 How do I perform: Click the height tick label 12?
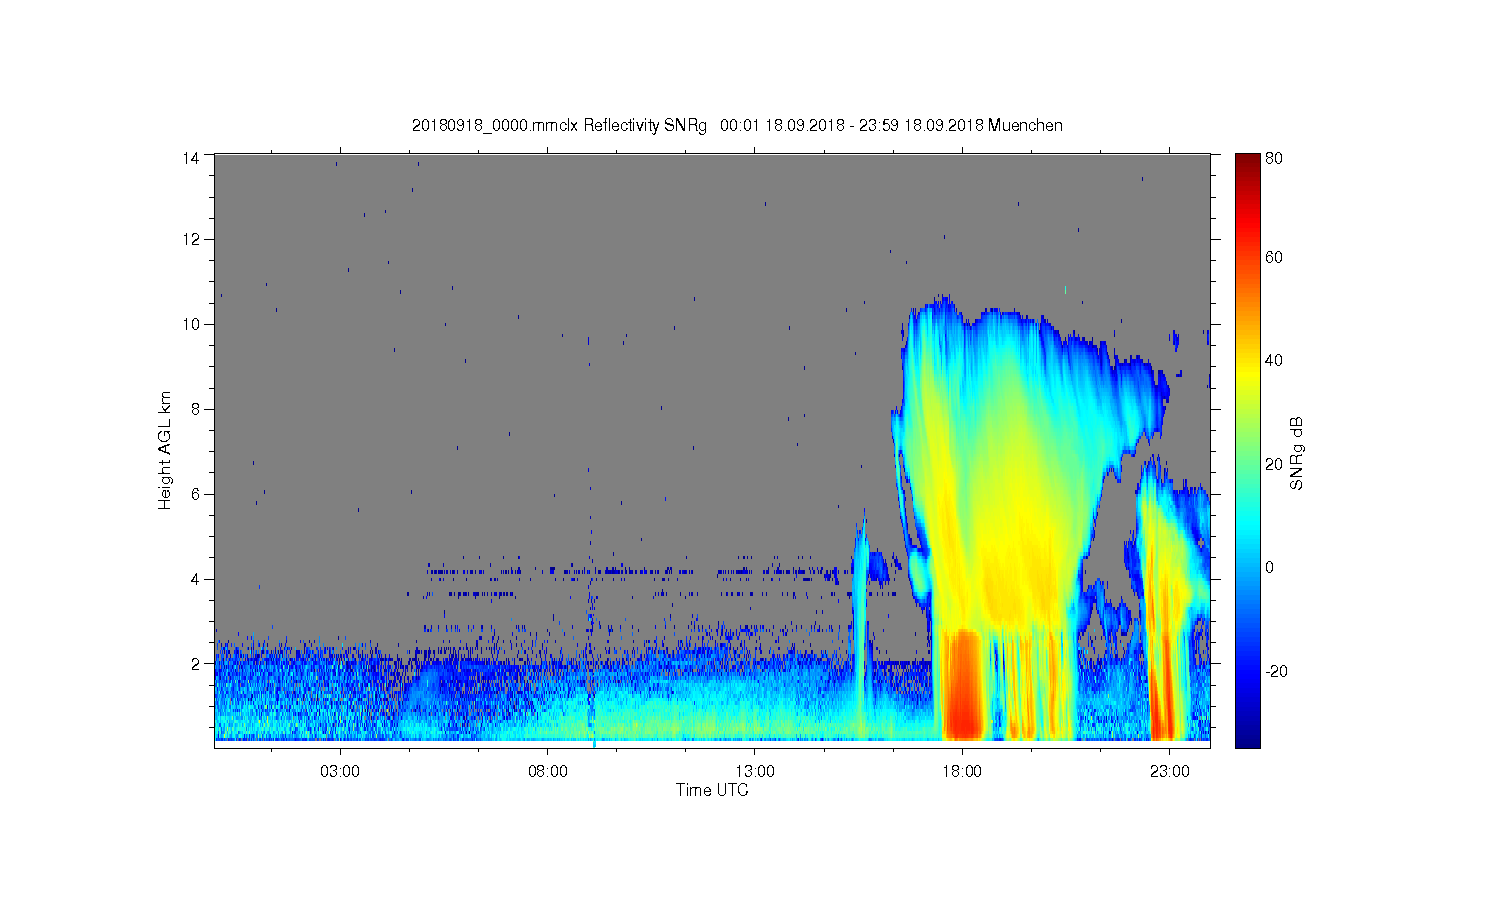(192, 239)
